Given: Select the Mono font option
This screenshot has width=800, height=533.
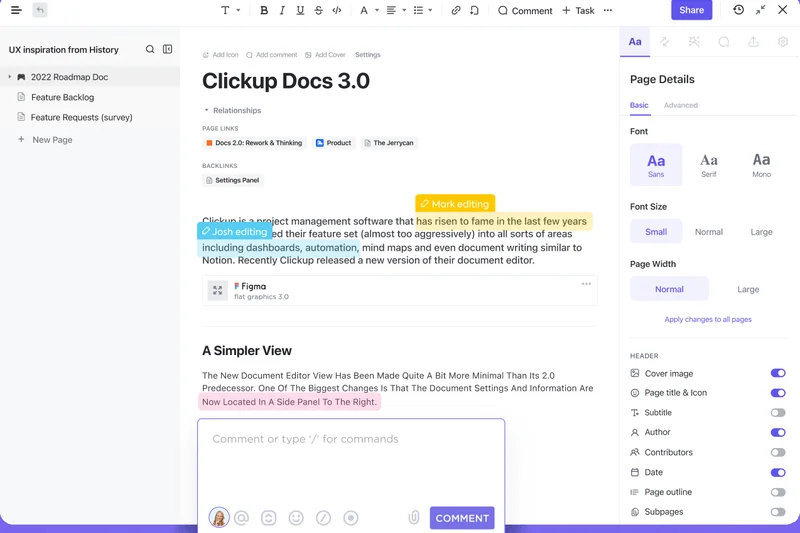Looking at the screenshot, I should click(x=761, y=165).
